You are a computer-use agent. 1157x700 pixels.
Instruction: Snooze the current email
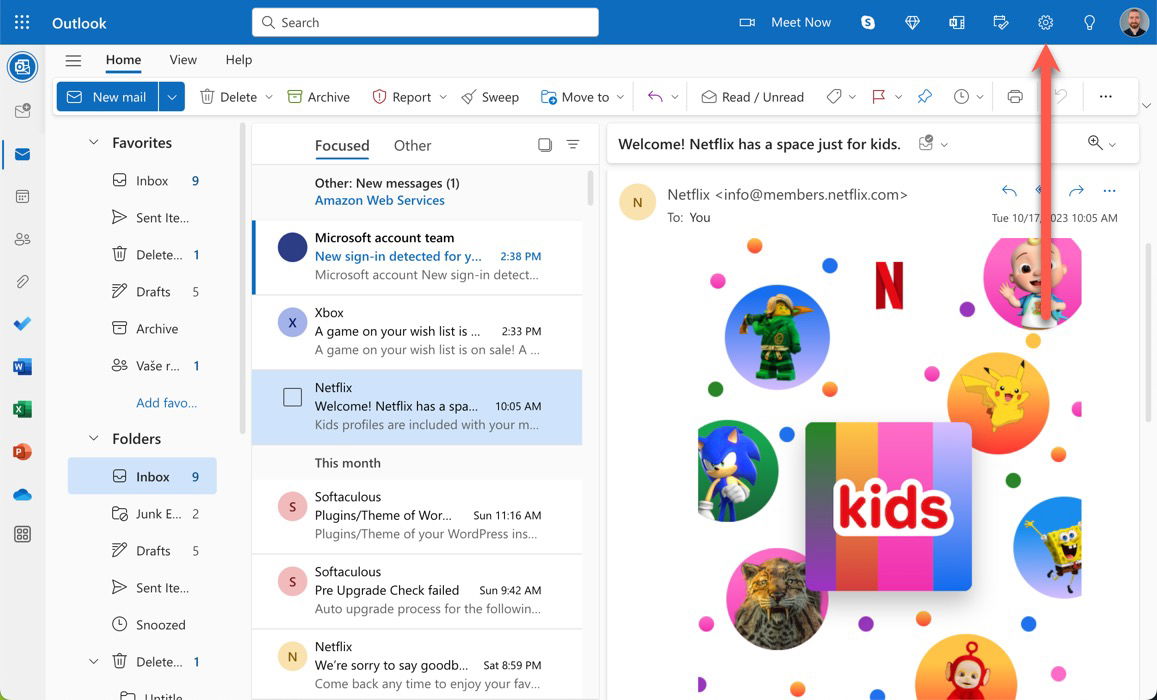[x=963, y=96]
